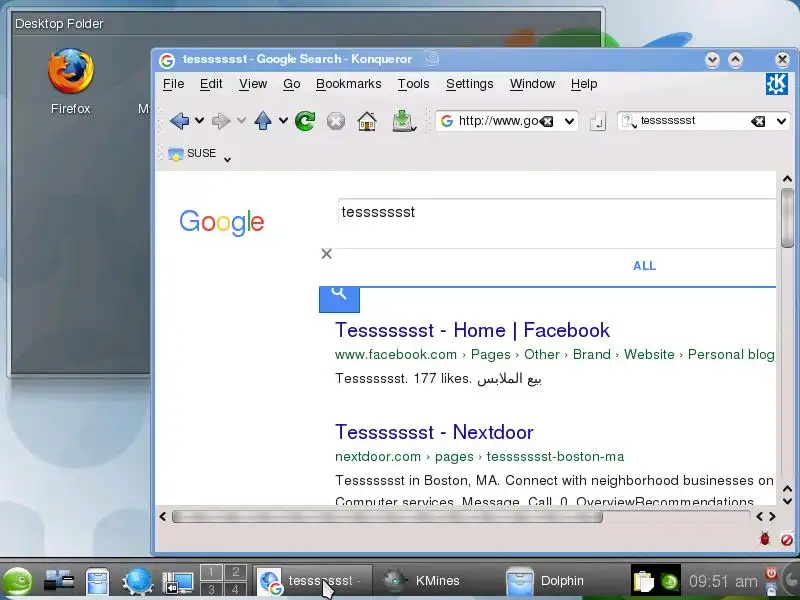Open the Tesssssst Nextdoor result link
This screenshot has width=800, height=600.
pyautogui.click(x=434, y=432)
